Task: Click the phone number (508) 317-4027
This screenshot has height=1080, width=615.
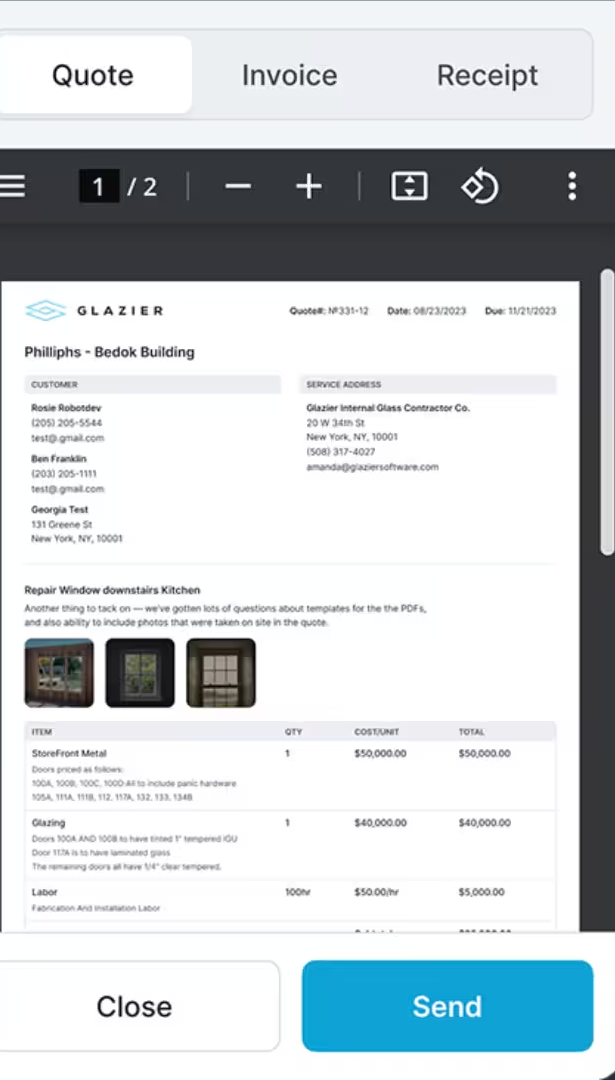Action: click(x=341, y=452)
